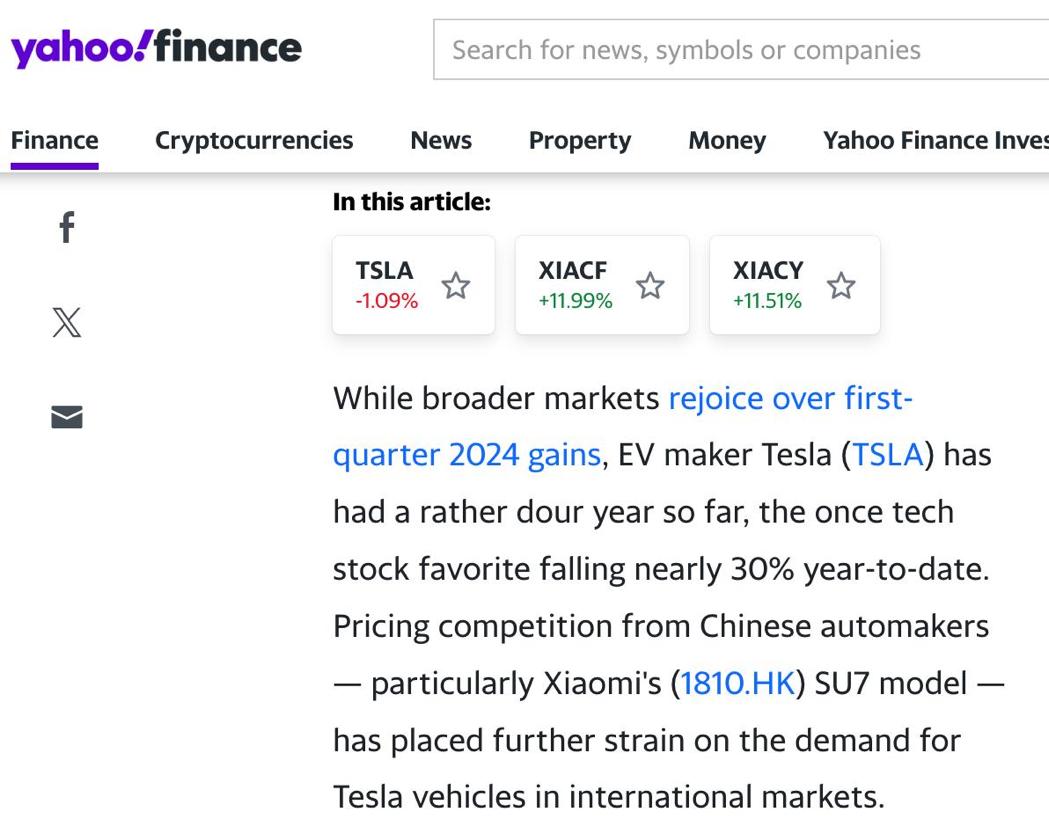The height and width of the screenshot is (834, 1049).
Task: Open the TSLA ticker card
Action: 413,285
